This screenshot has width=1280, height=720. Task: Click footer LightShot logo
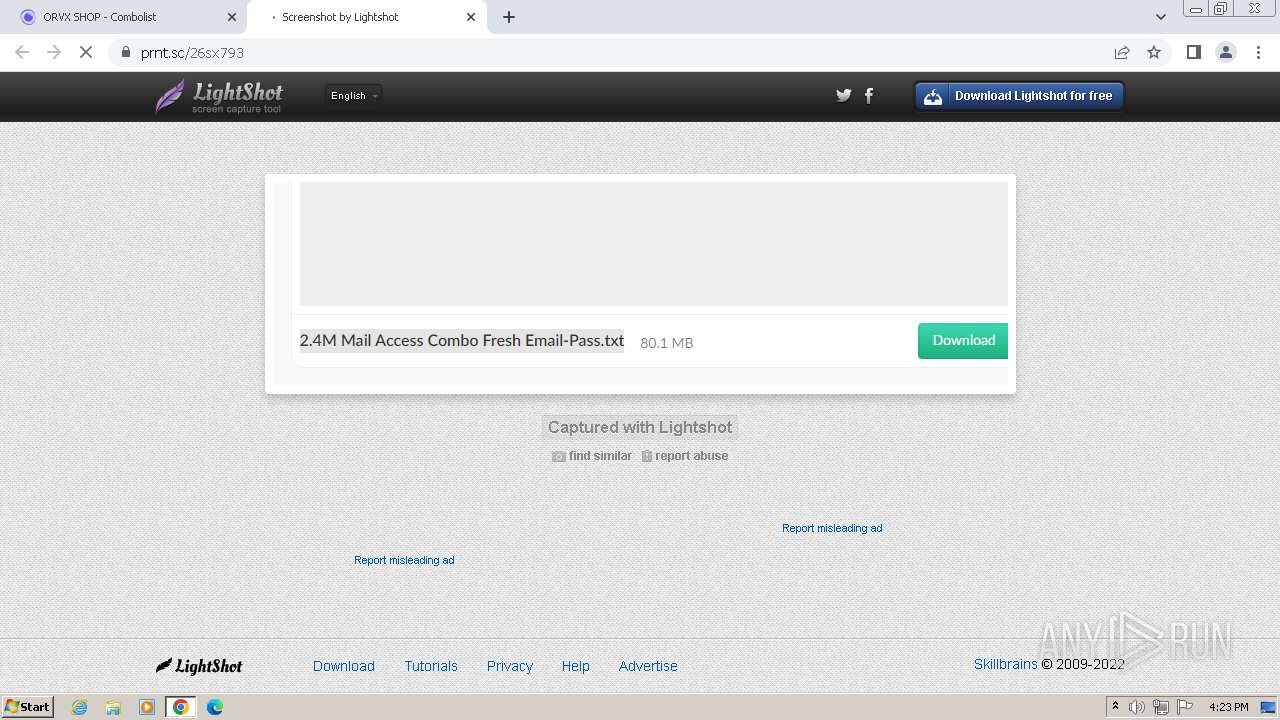click(199, 666)
